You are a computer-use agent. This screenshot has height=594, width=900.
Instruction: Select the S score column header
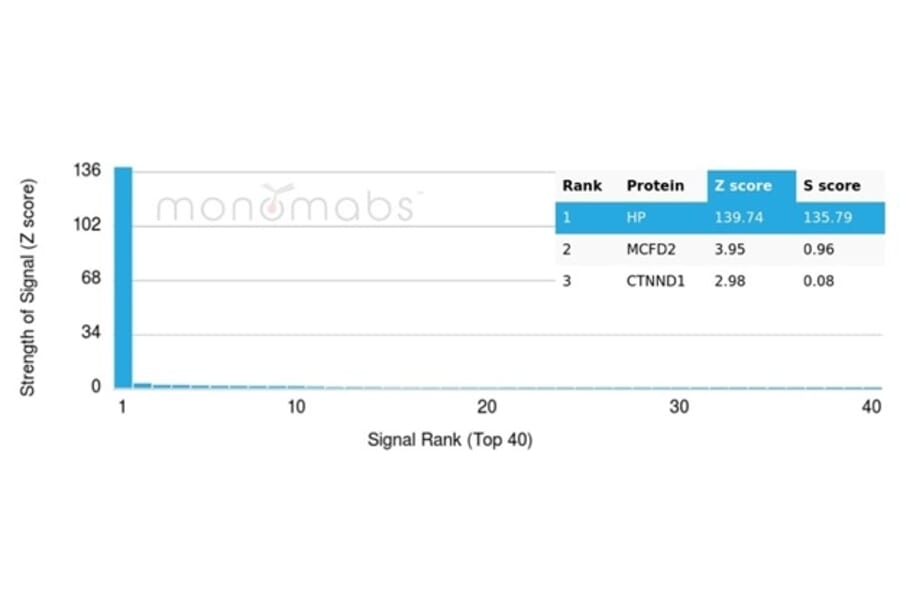pos(831,186)
